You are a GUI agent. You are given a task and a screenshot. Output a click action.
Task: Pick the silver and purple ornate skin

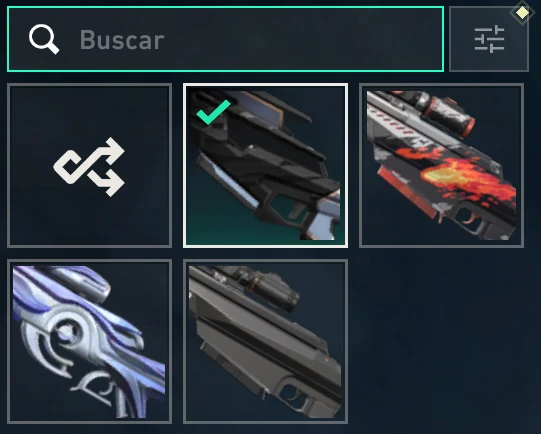pyautogui.click(x=89, y=342)
